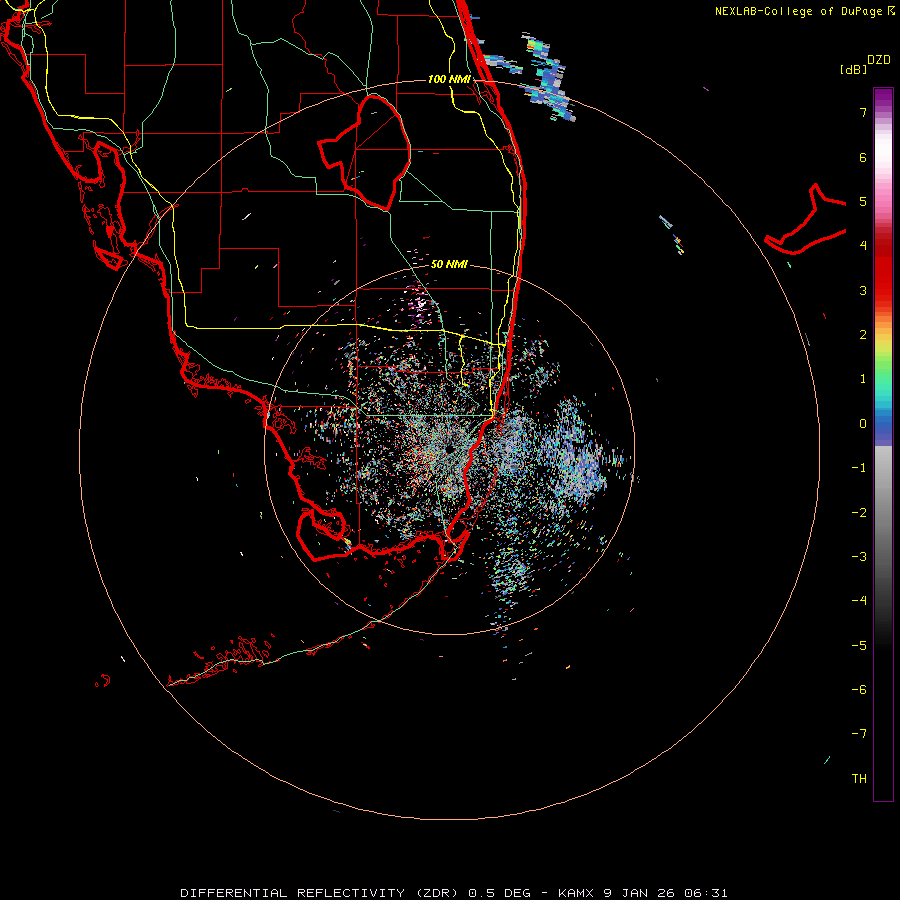The width and height of the screenshot is (900, 900).
Task: Click the Lake Okeechobee outline
Action: point(364,152)
